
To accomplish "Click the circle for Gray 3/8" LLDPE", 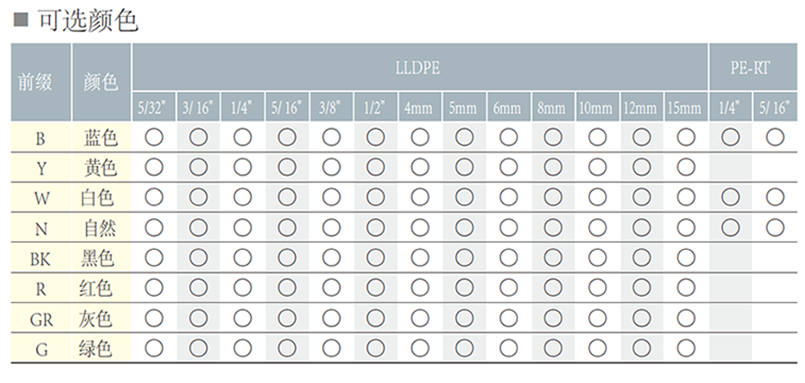I will (331, 318).
